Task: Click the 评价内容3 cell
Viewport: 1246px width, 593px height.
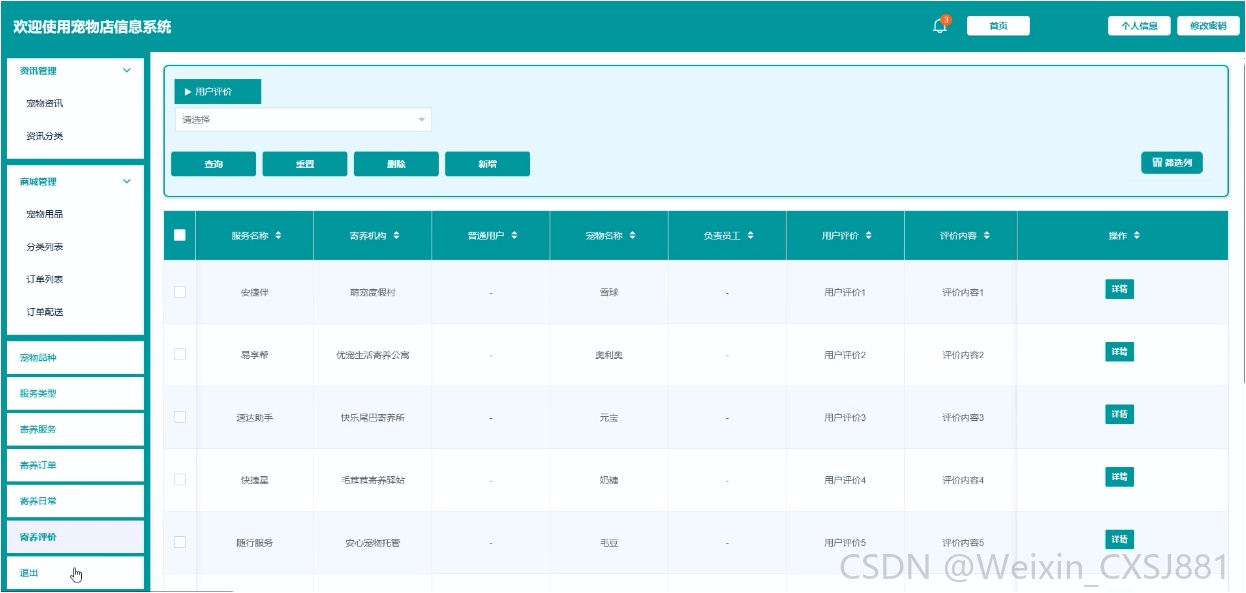Action: (x=963, y=417)
